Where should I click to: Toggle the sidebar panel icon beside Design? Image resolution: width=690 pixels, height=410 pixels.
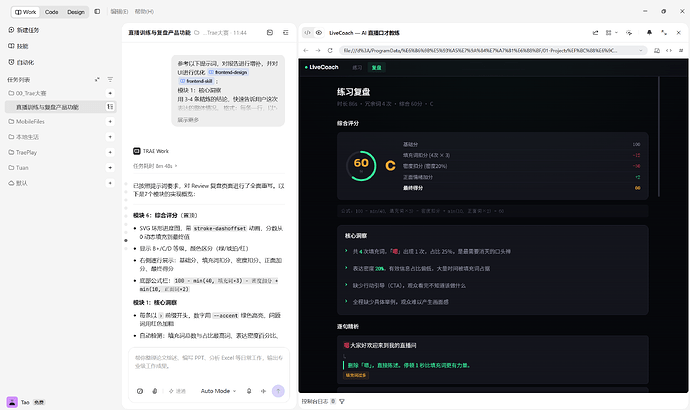[x=97, y=11]
